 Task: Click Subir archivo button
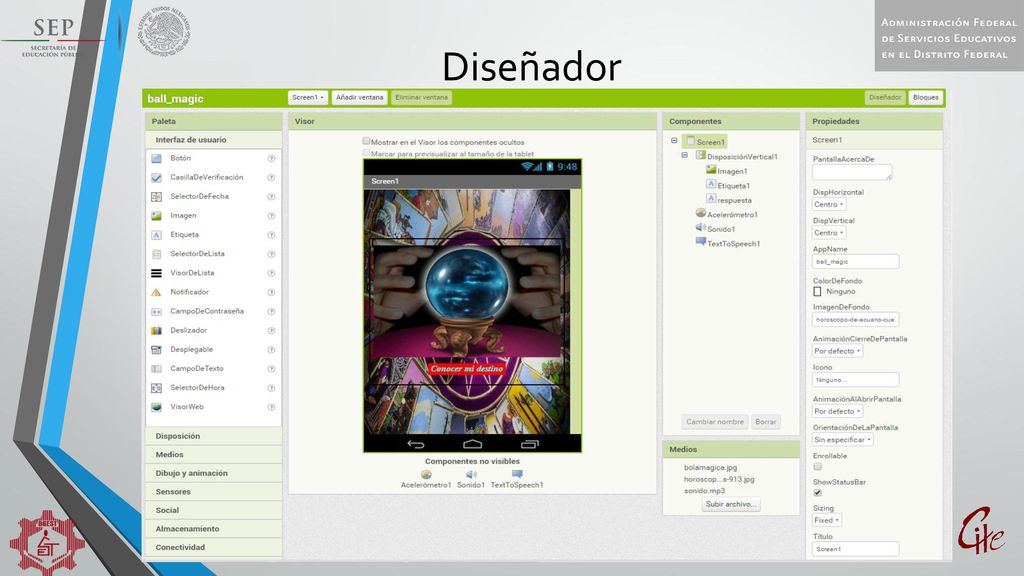(x=731, y=504)
